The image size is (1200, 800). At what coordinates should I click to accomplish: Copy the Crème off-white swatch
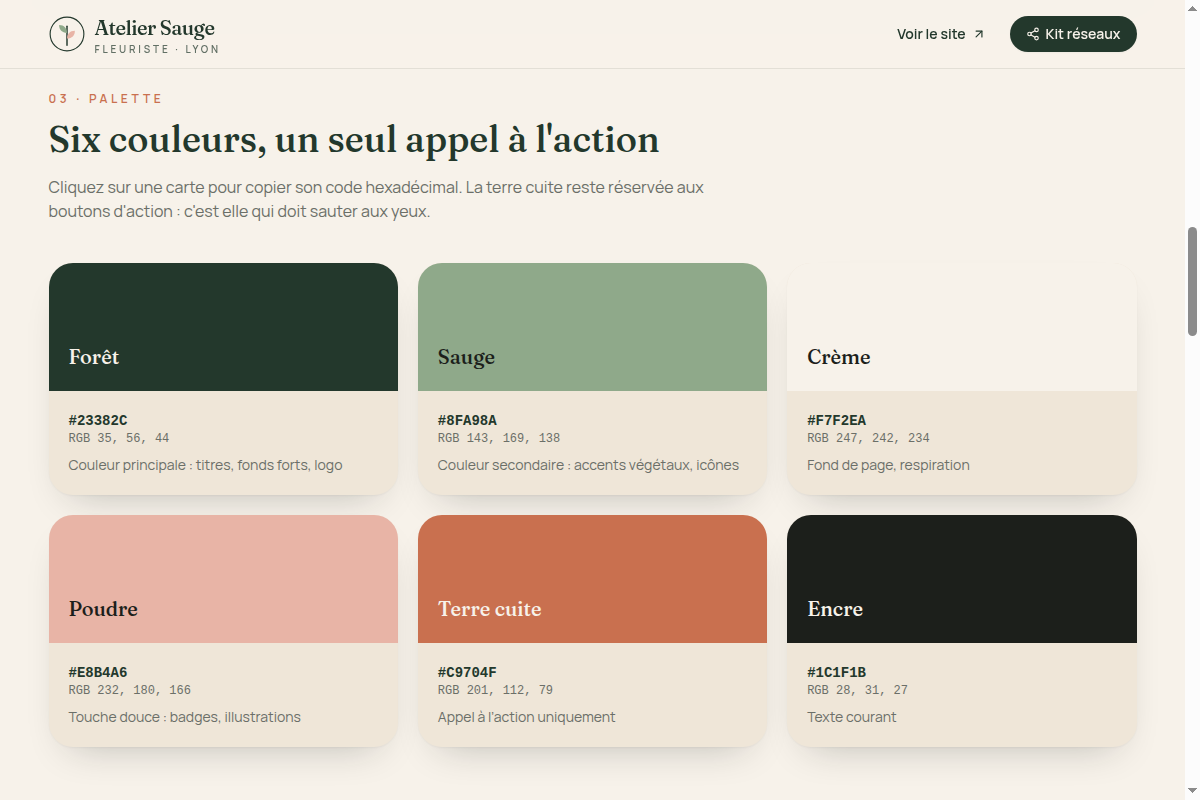point(962,327)
